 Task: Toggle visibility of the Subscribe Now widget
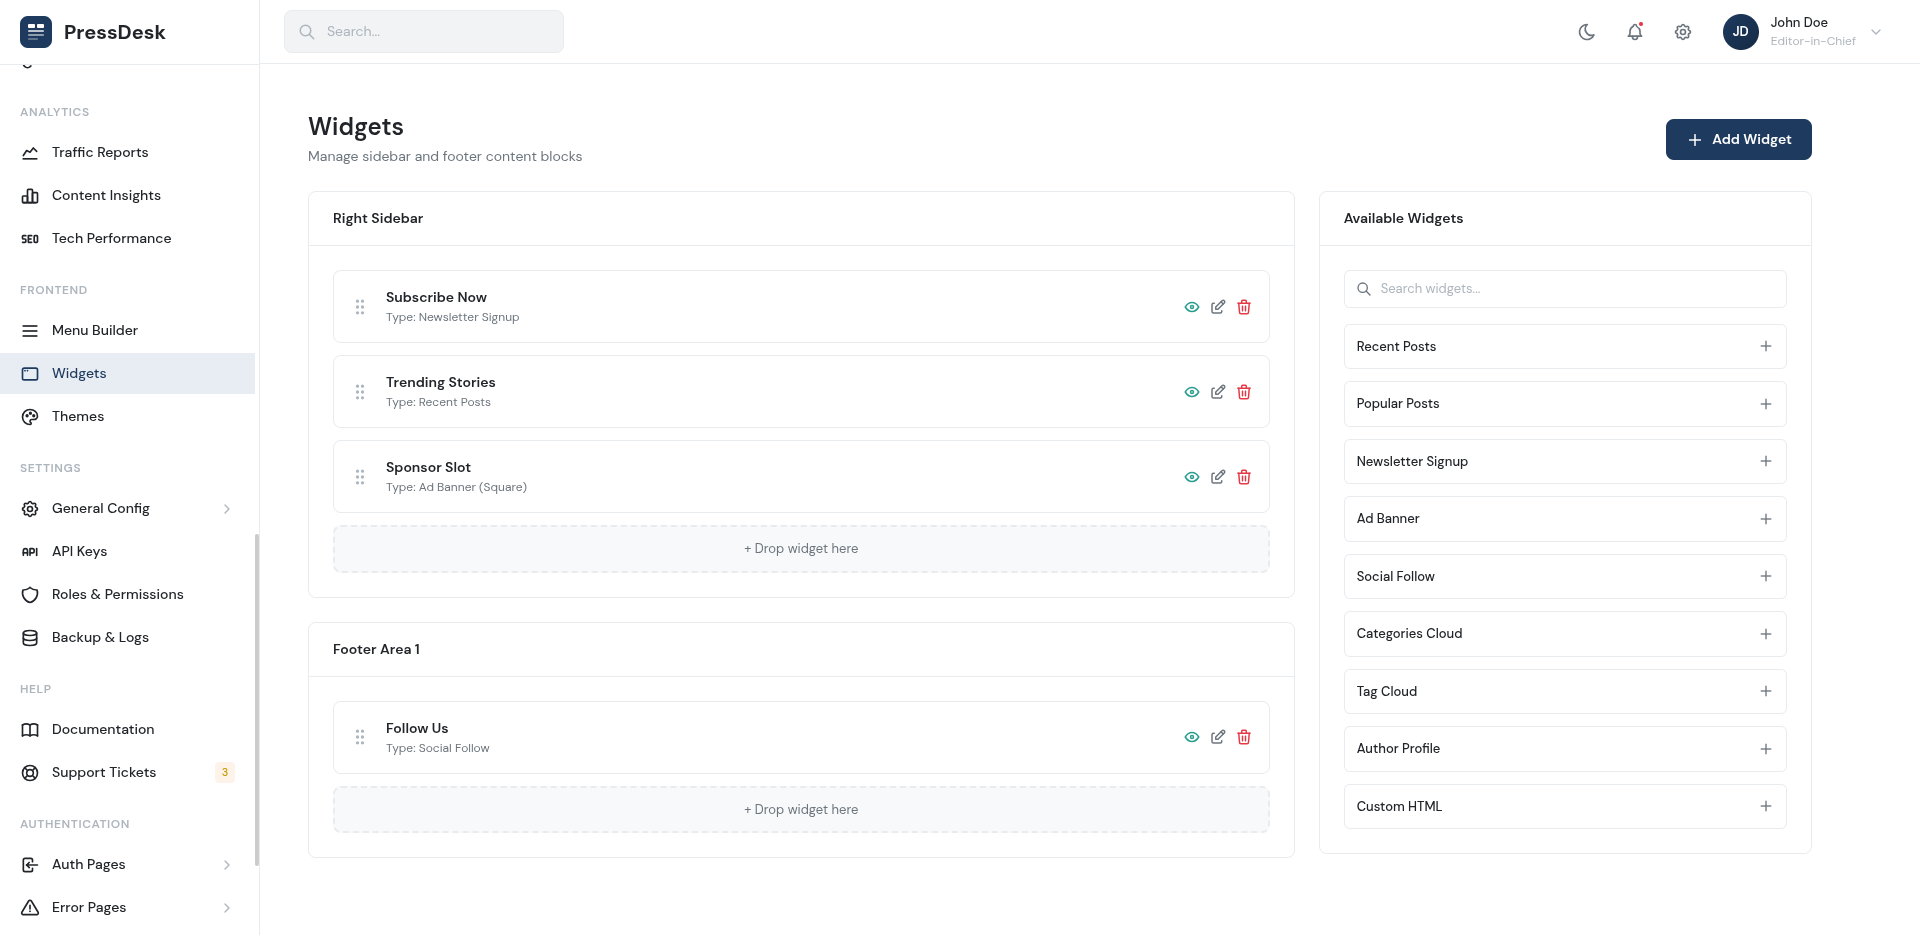tap(1191, 307)
